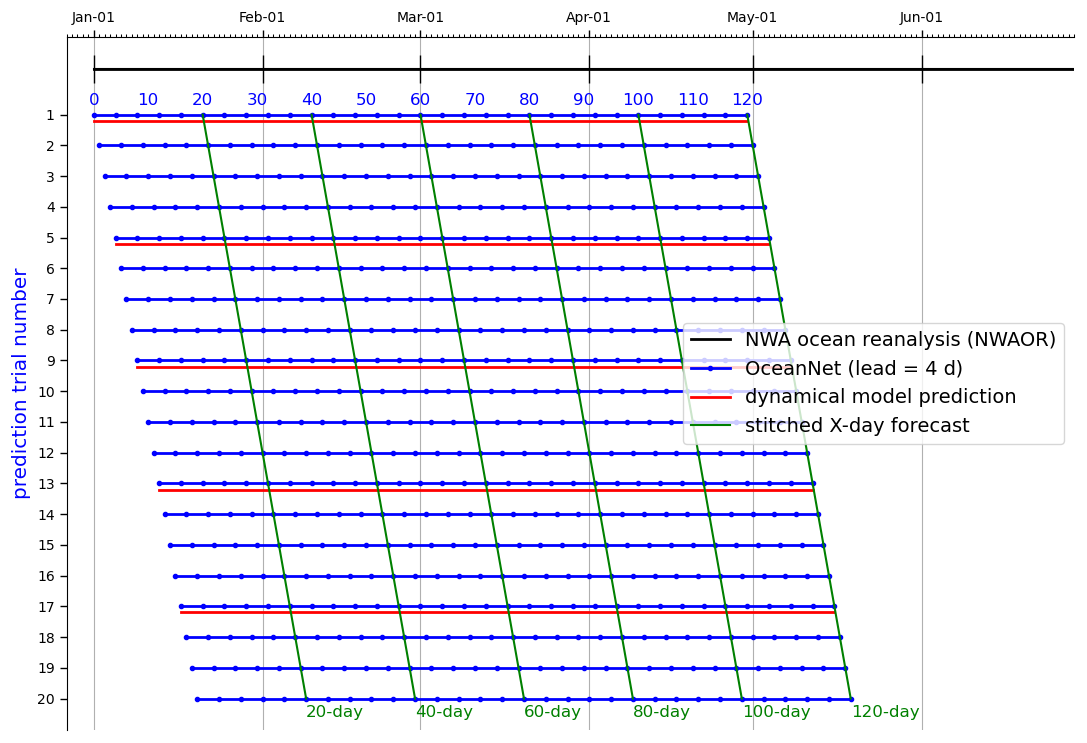Select the 60-day forecast label
The width and height of the screenshot is (1087, 743).
pyautogui.click(x=552, y=712)
